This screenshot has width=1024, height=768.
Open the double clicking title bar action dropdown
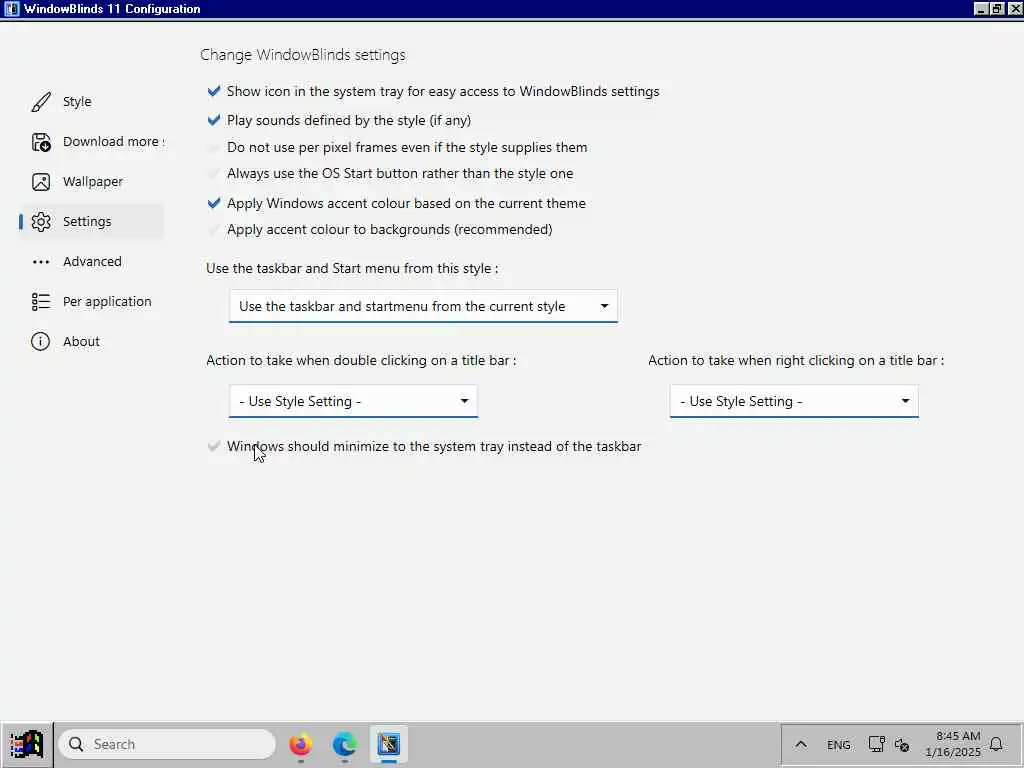353,401
